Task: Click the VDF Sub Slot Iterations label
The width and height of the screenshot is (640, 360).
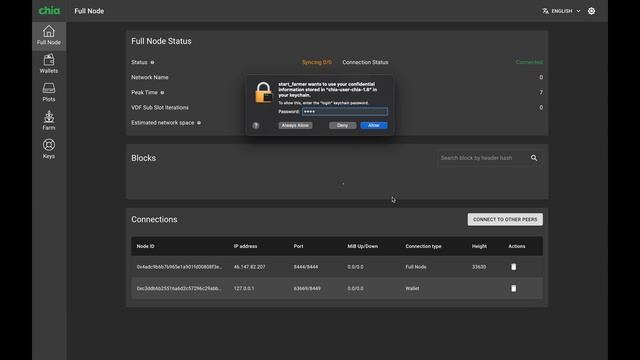Action: (x=160, y=108)
